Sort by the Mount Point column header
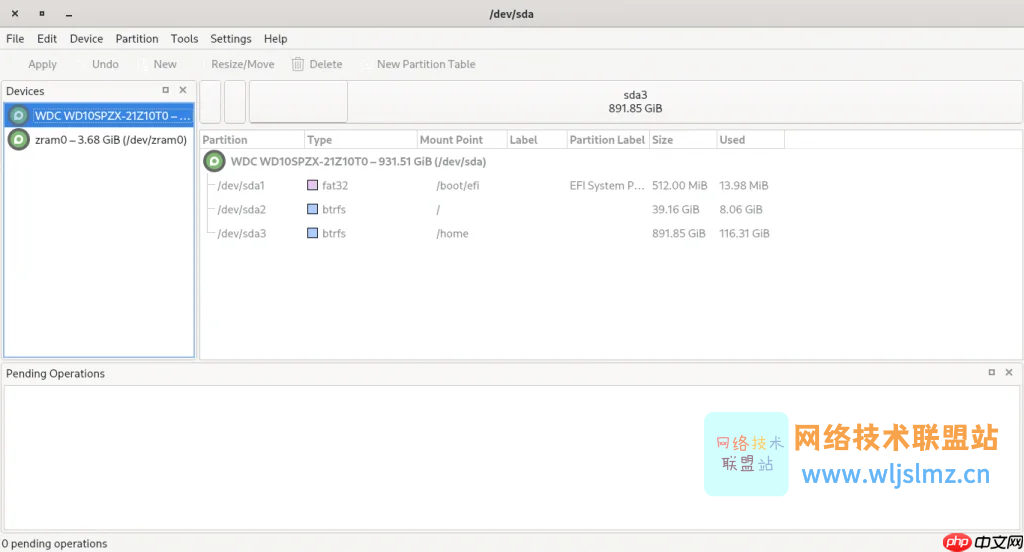Viewport: 1024px width, 552px height. pyautogui.click(x=462, y=140)
